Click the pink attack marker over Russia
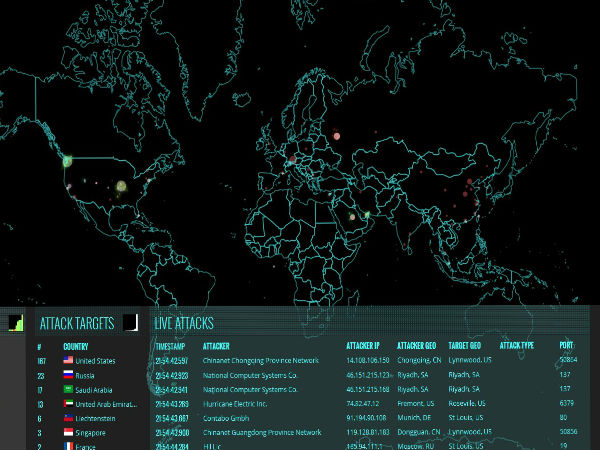The height and width of the screenshot is (450, 600). pos(337,135)
